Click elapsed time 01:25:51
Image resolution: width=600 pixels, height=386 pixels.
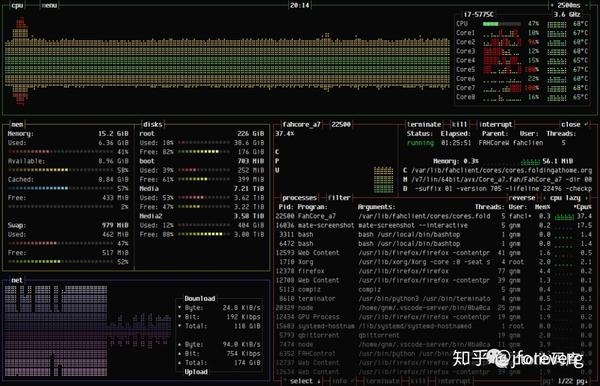(x=456, y=143)
